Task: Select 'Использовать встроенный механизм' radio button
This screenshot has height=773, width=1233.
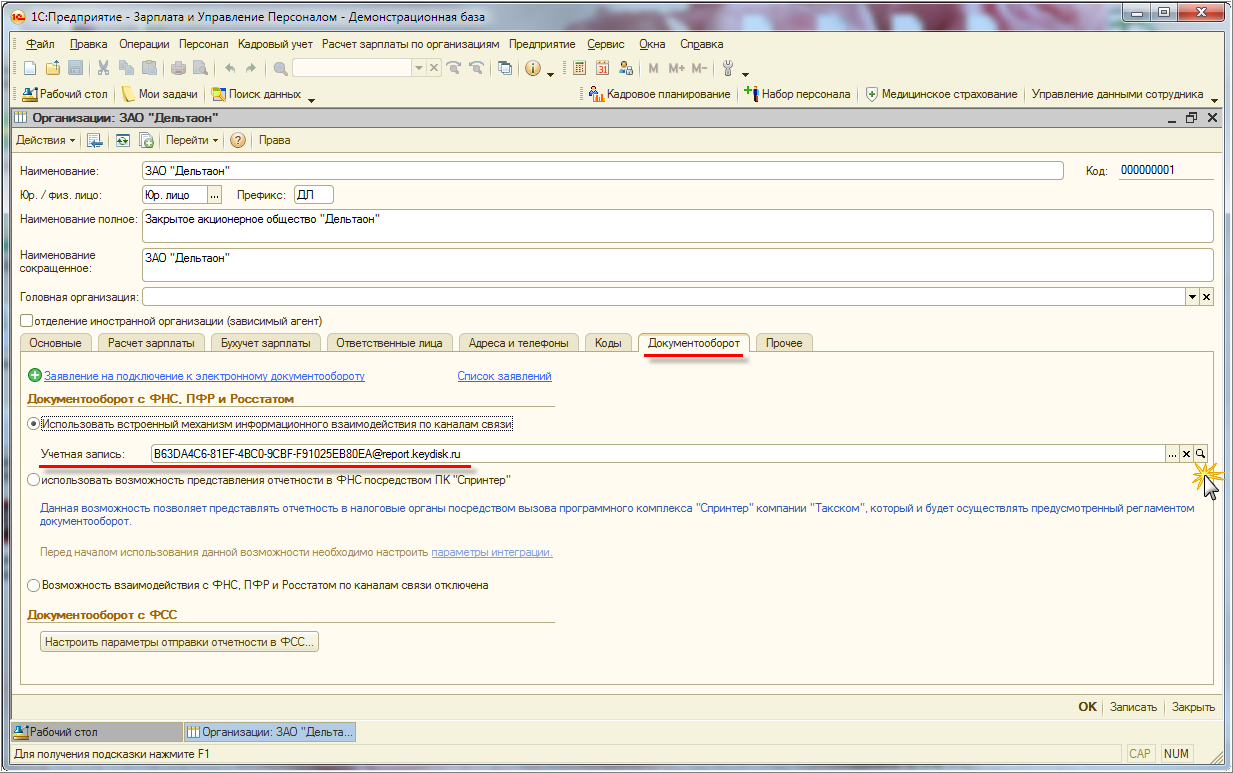Action: 34,424
